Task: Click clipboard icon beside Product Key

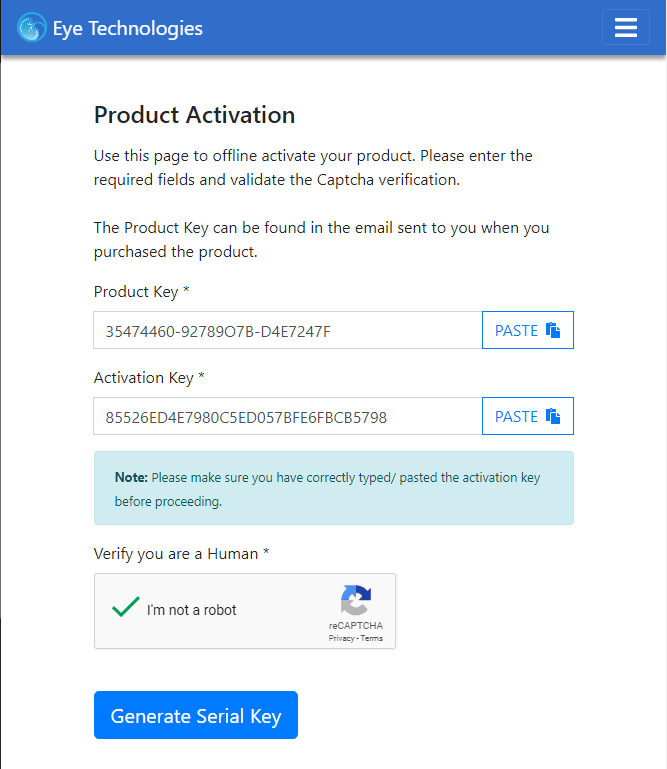Action: coord(553,331)
